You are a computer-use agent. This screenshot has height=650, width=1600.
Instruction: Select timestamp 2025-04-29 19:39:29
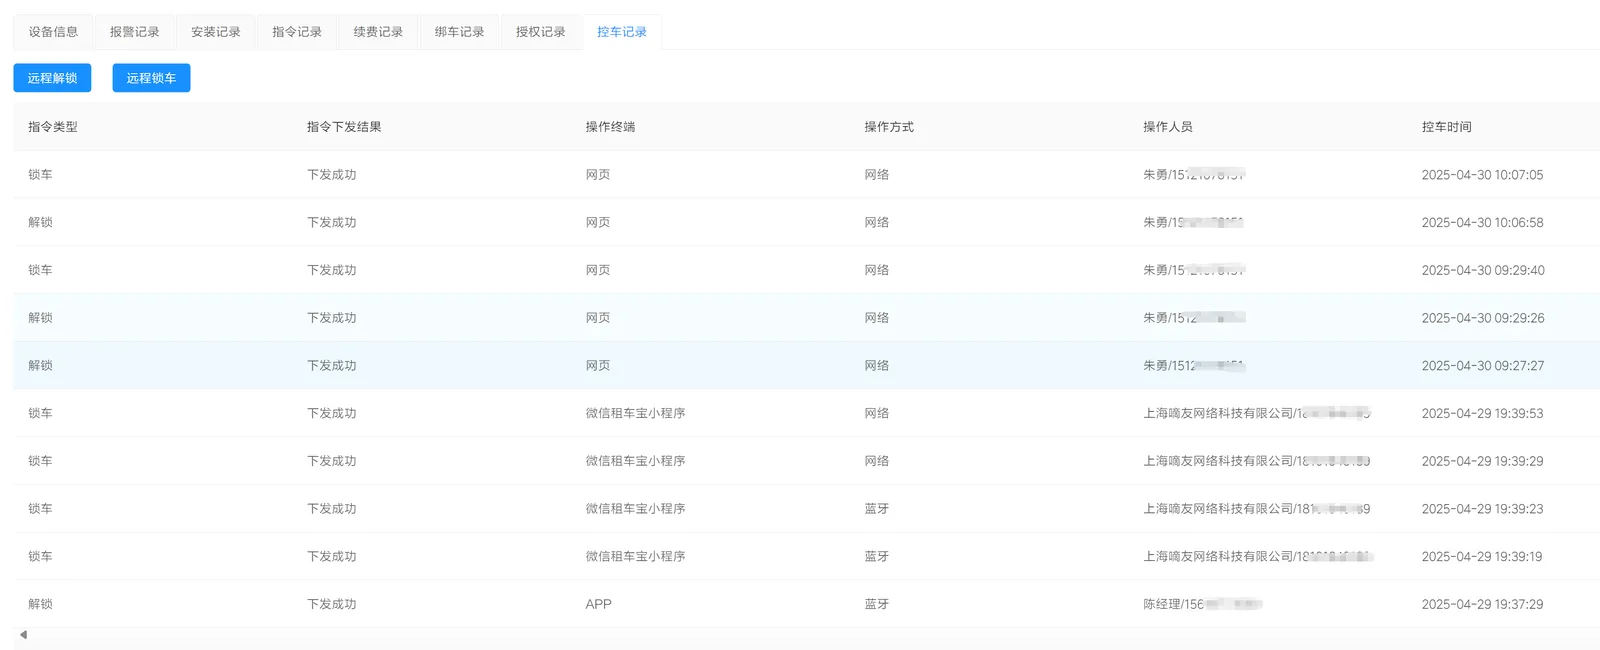(1482, 461)
